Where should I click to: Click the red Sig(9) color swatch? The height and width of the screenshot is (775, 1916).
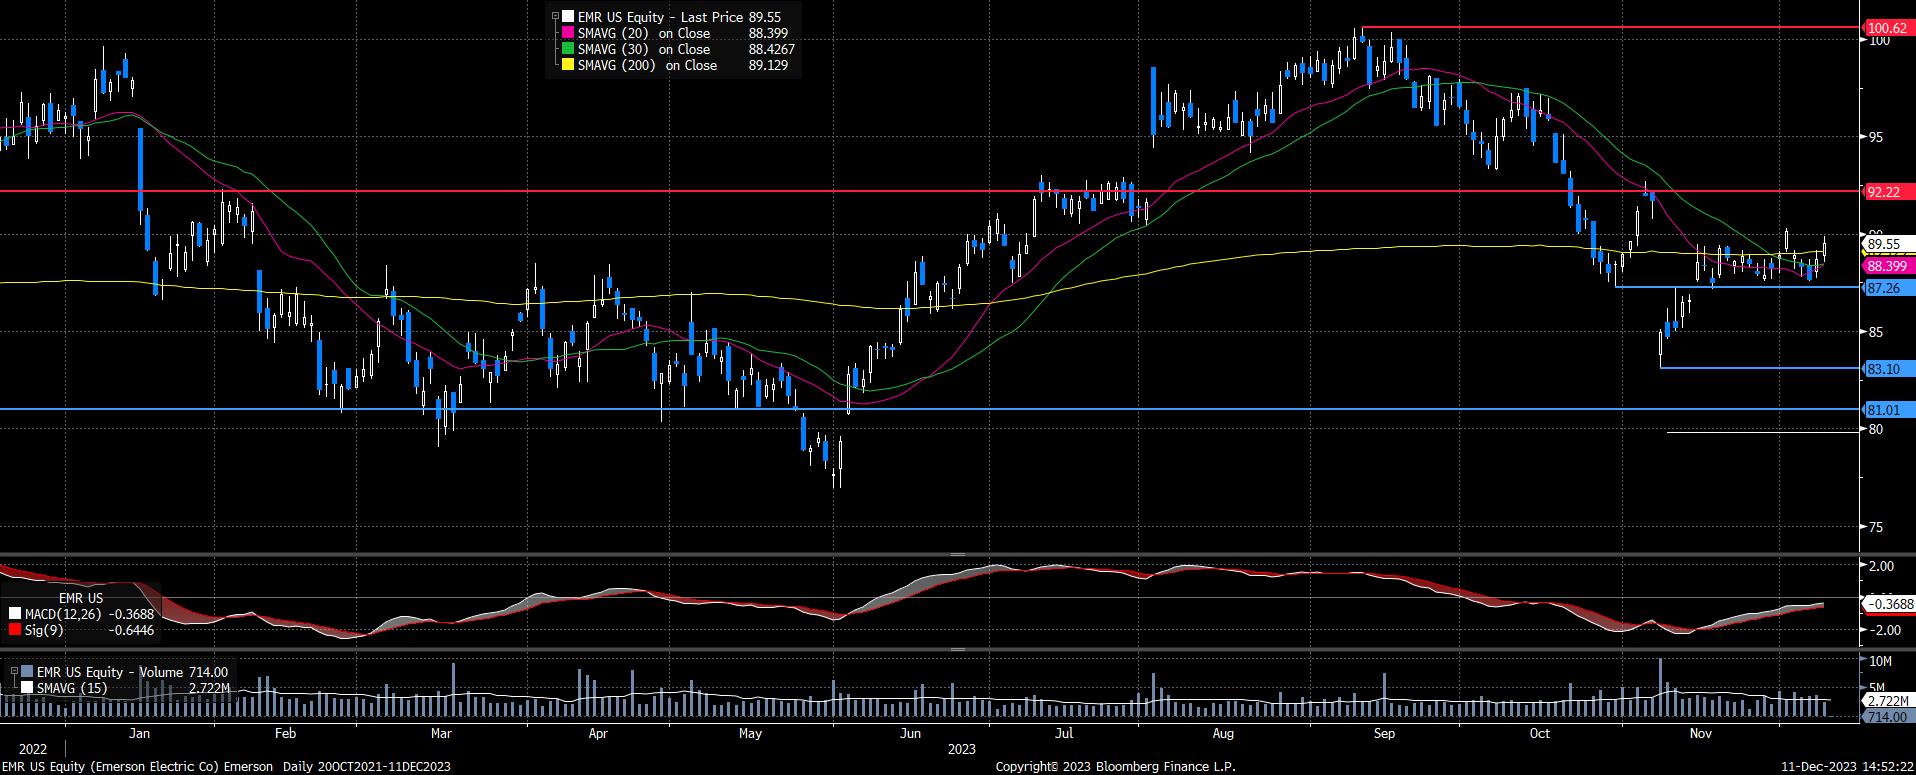tap(14, 629)
